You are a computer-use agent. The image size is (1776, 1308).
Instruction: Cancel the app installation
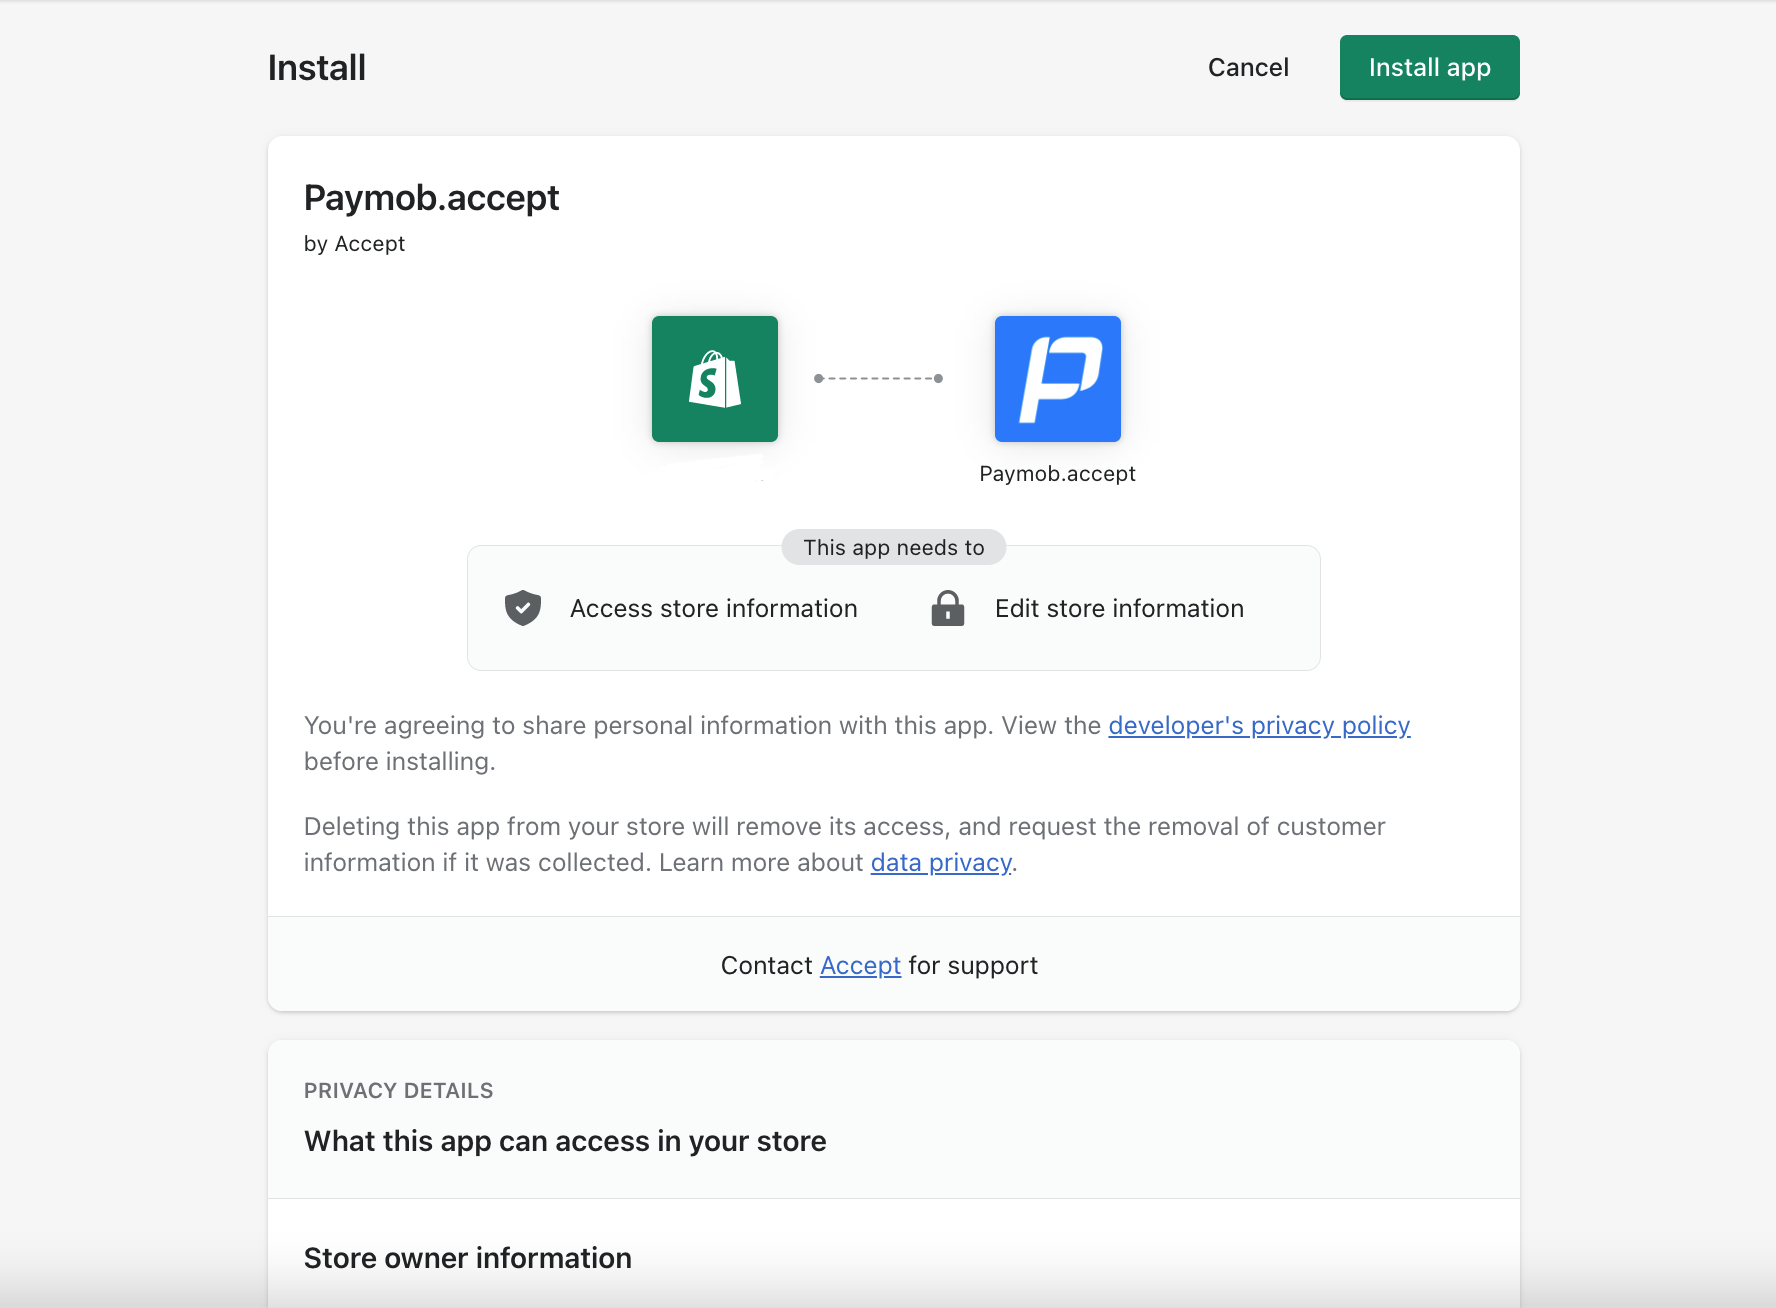click(1248, 67)
